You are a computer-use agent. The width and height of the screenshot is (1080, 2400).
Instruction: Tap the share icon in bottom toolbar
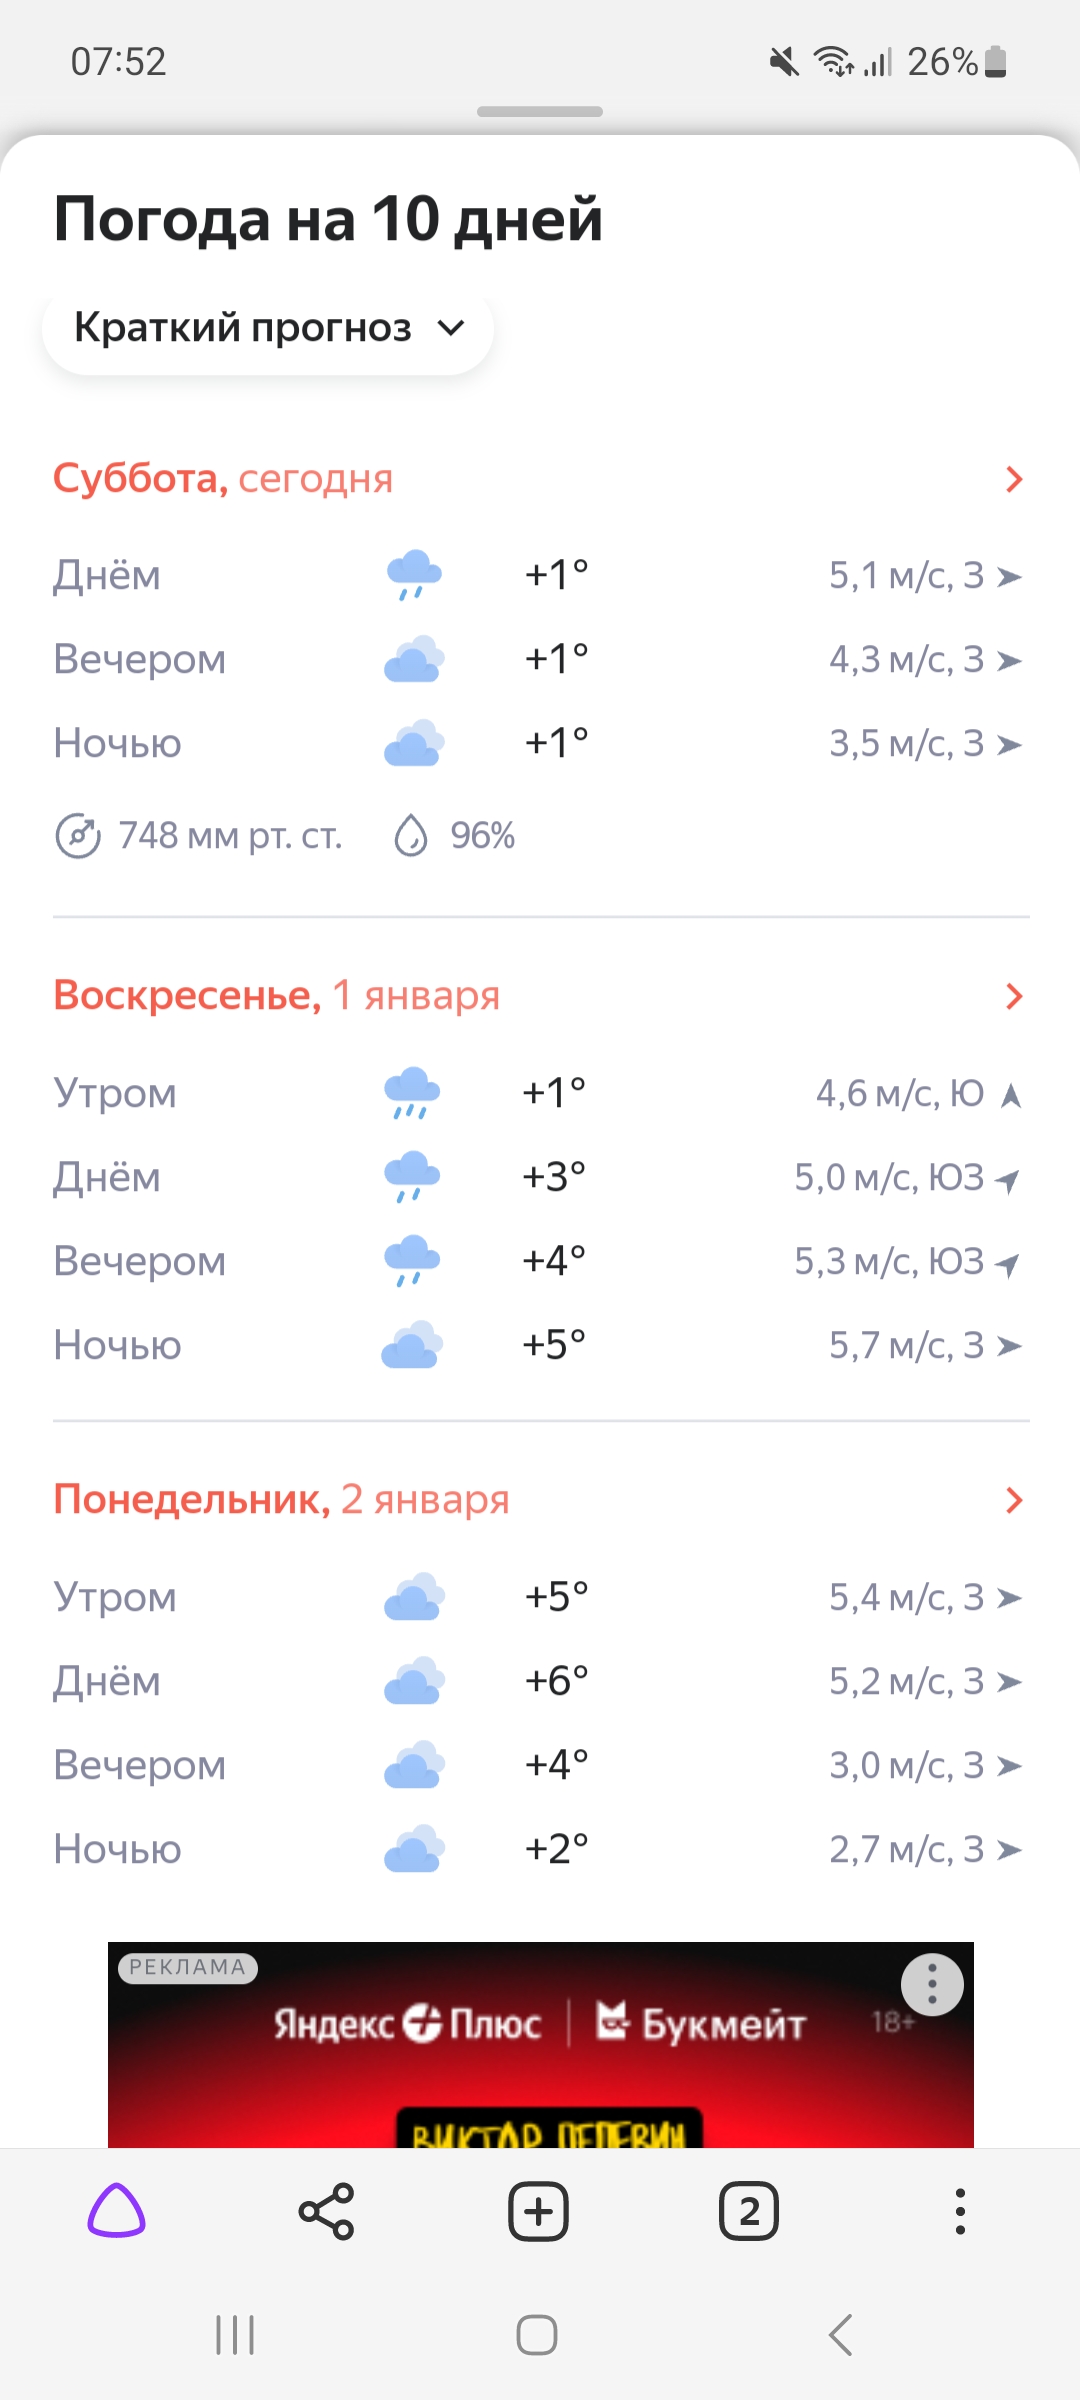pyautogui.click(x=327, y=2211)
